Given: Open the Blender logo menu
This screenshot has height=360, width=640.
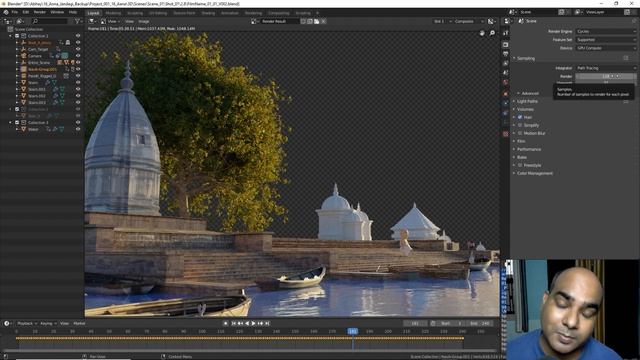Looking at the screenshot, I should 6,12.
